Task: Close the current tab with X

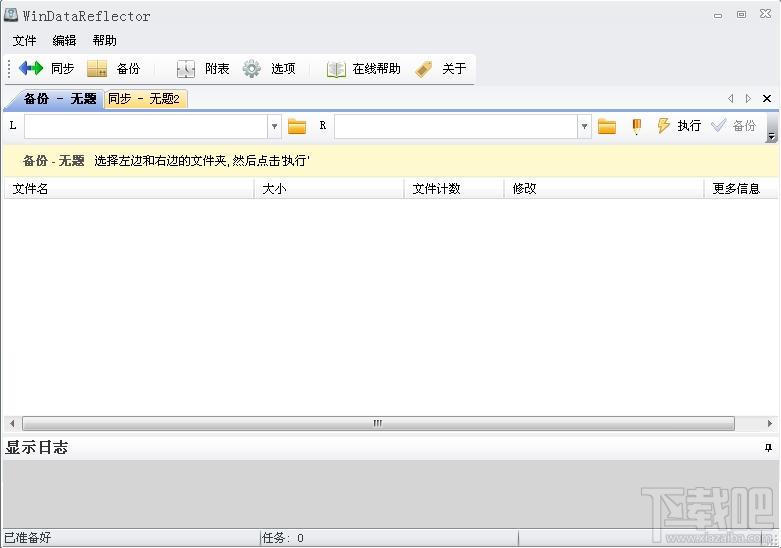Action: click(x=767, y=99)
